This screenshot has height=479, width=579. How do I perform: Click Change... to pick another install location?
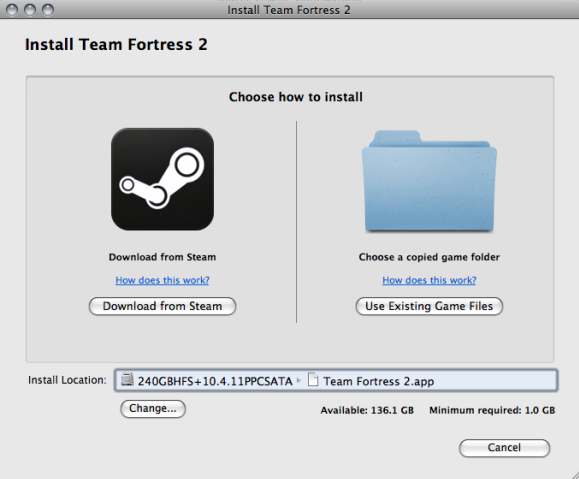(x=153, y=409)
